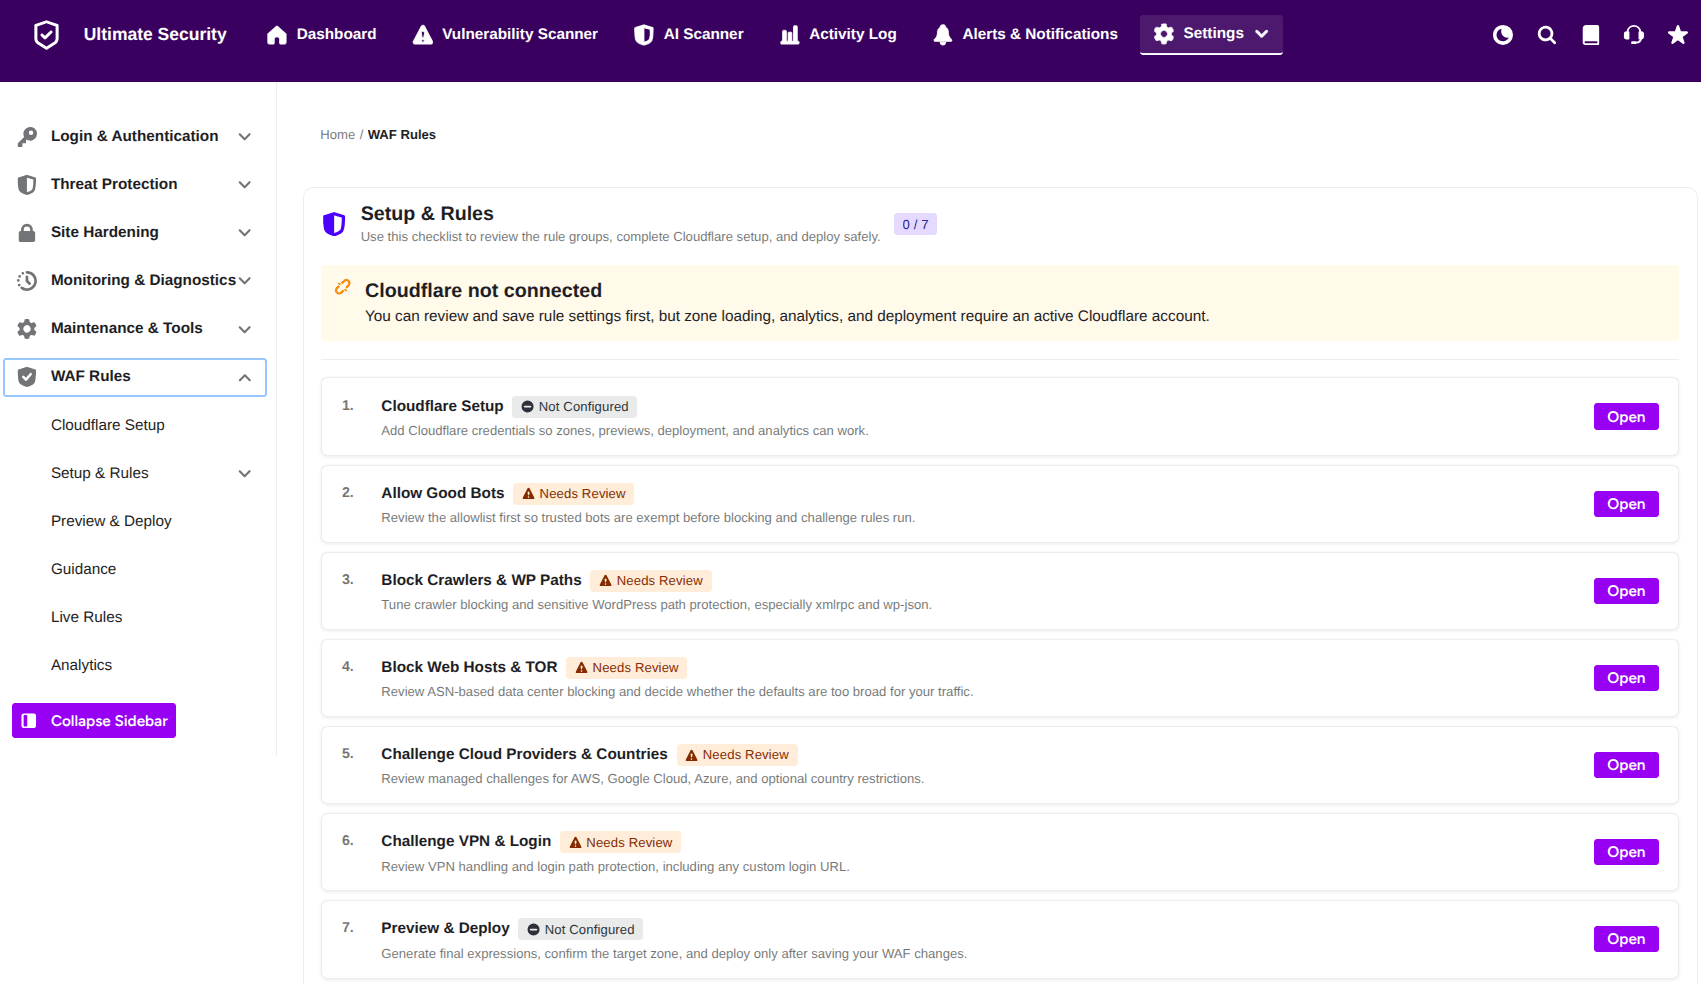Viewport: 1701px width, 984px height.
Task: Click the star icon in header
Action: click(x=1677, y=35)
